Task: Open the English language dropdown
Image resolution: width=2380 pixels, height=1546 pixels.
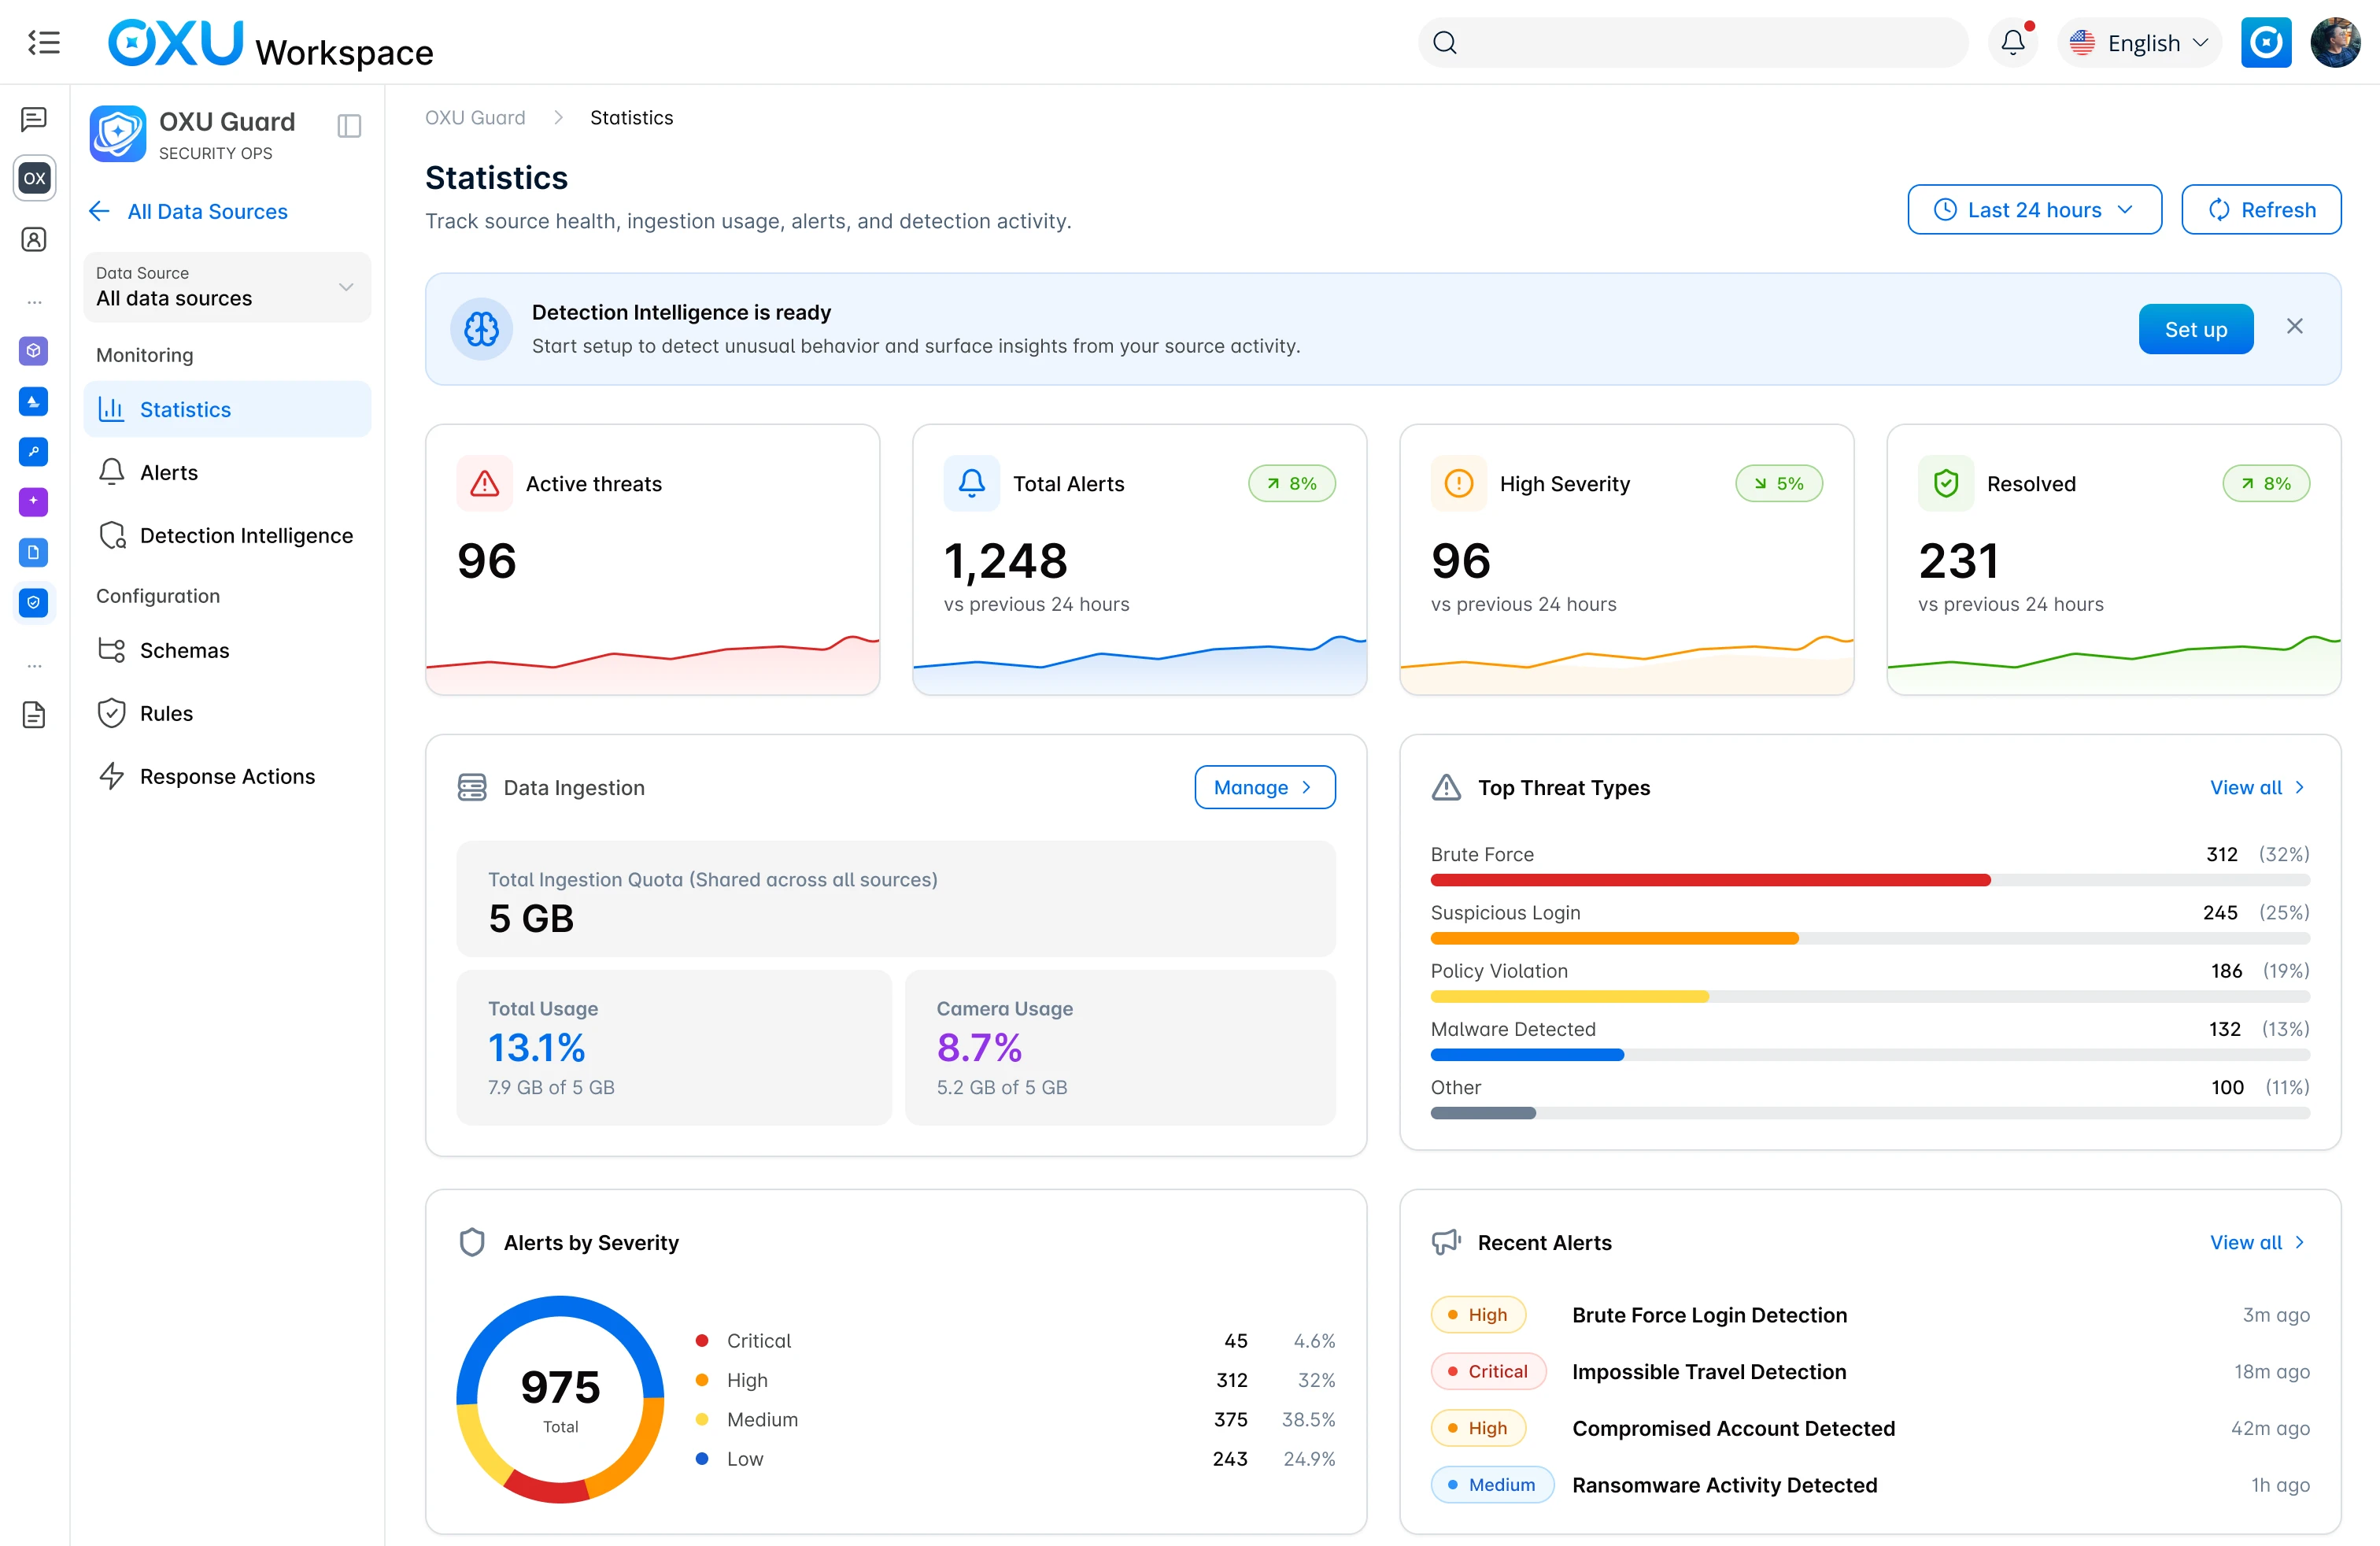Action: pyautogui.click(x=2139, y=42)
